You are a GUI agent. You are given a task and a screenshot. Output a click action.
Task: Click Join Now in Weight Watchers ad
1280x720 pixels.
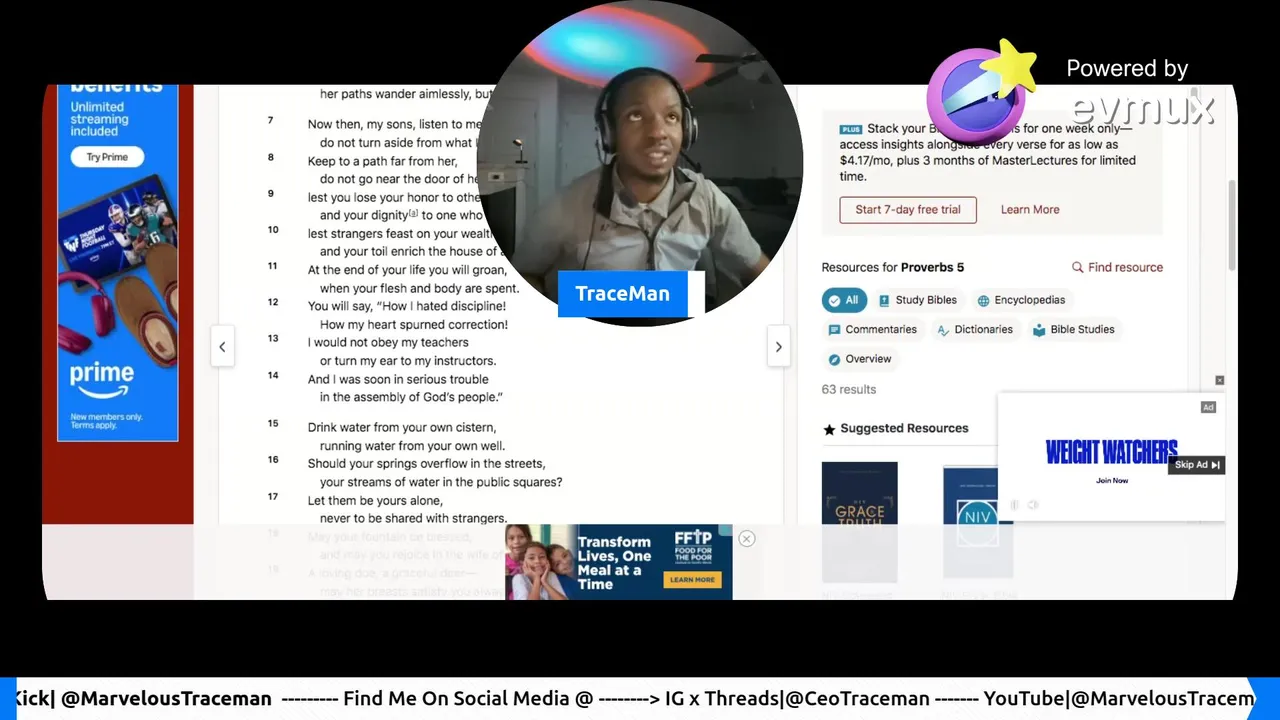[x=1112, y=481]
